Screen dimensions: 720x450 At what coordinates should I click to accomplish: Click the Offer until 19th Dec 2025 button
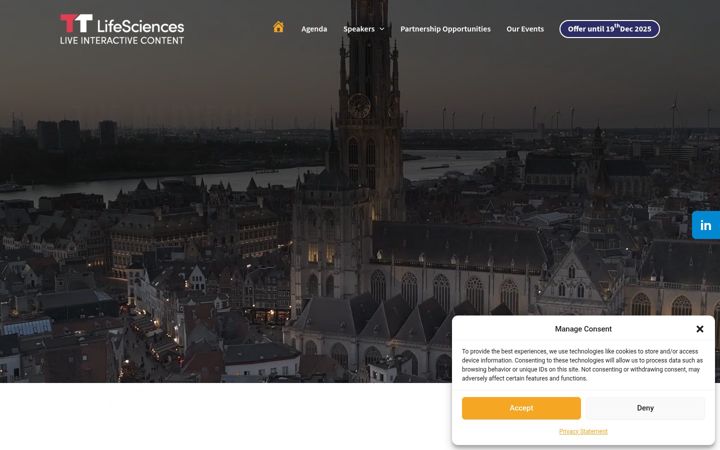(609, 29)
